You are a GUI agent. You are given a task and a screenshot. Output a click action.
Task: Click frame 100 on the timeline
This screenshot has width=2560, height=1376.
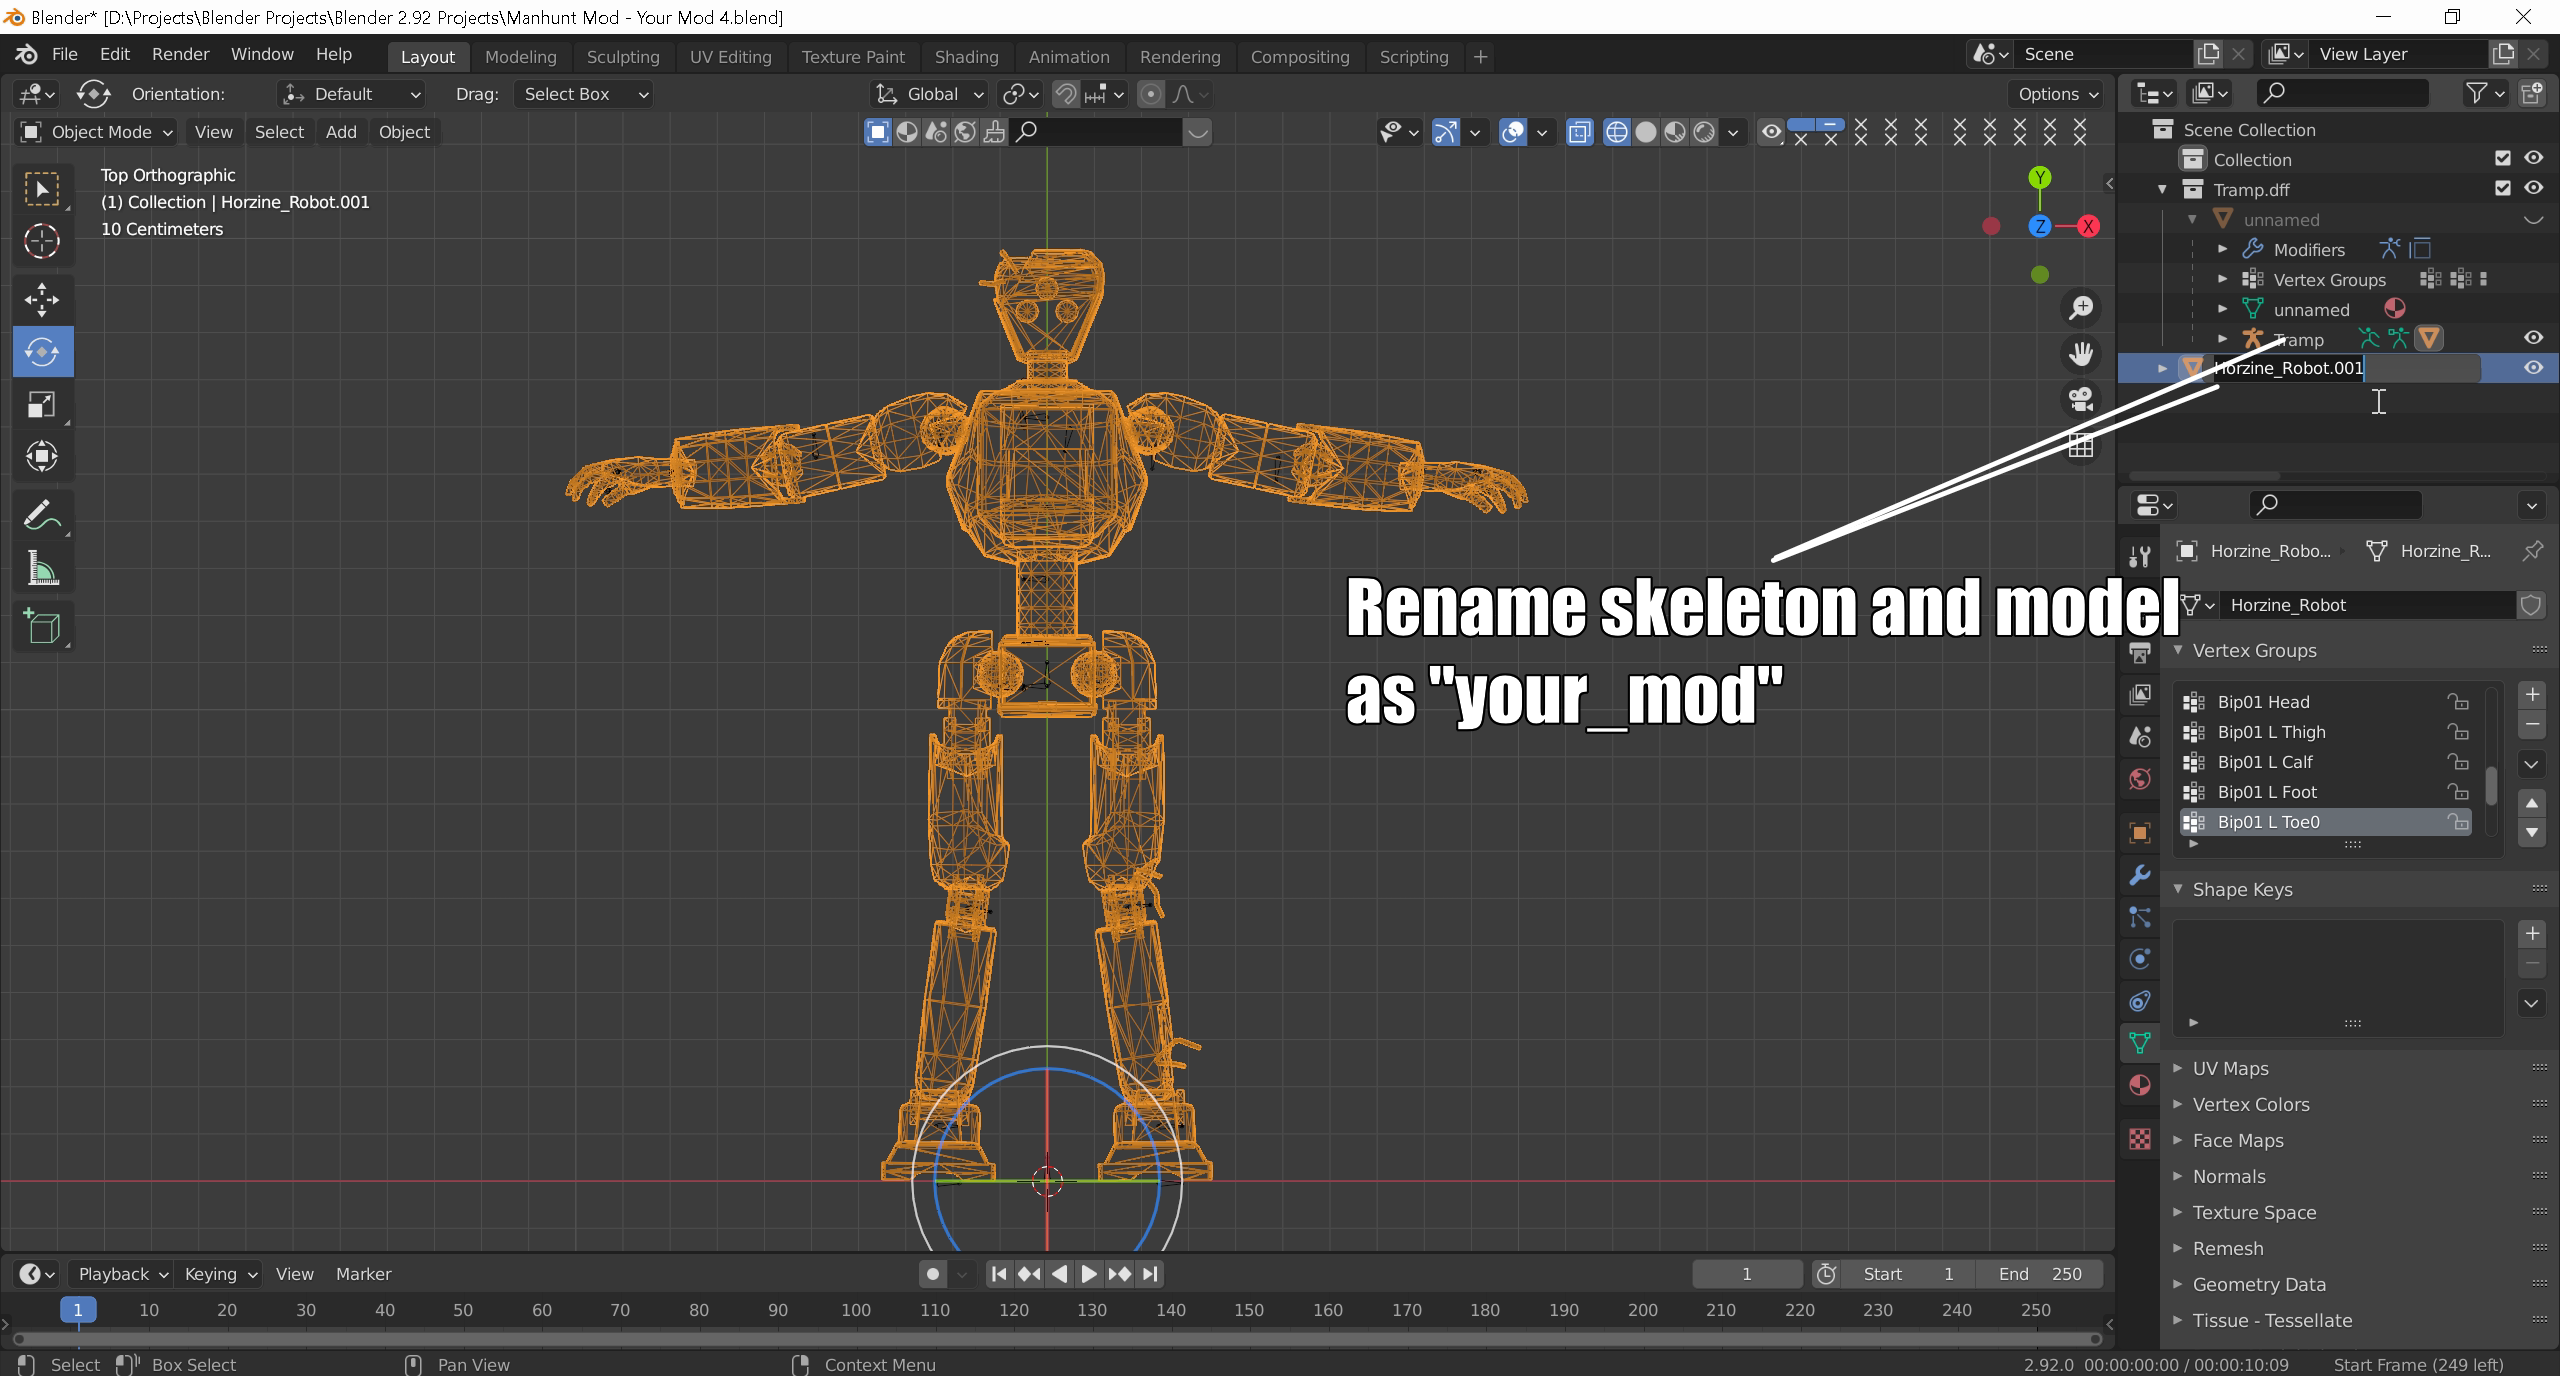click(855, 1310)
